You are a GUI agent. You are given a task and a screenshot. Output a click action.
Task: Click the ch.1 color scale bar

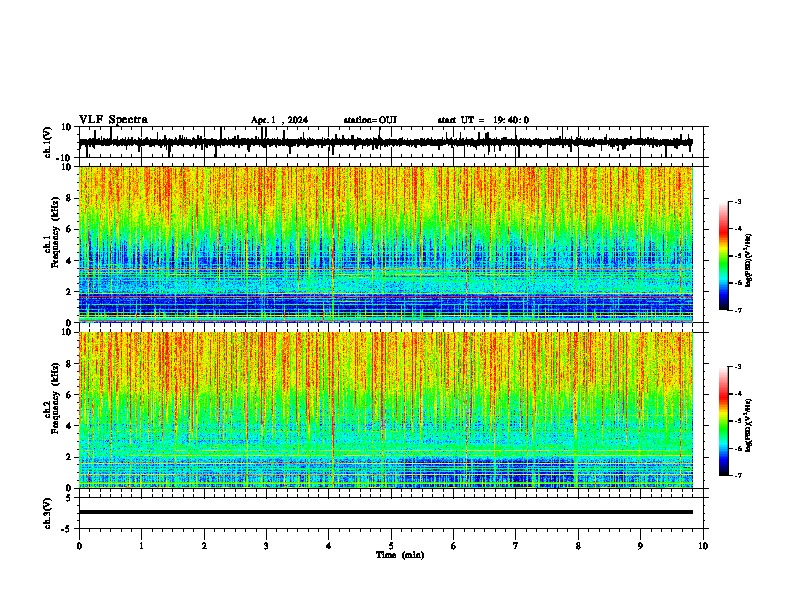click(x=724, y=256)
